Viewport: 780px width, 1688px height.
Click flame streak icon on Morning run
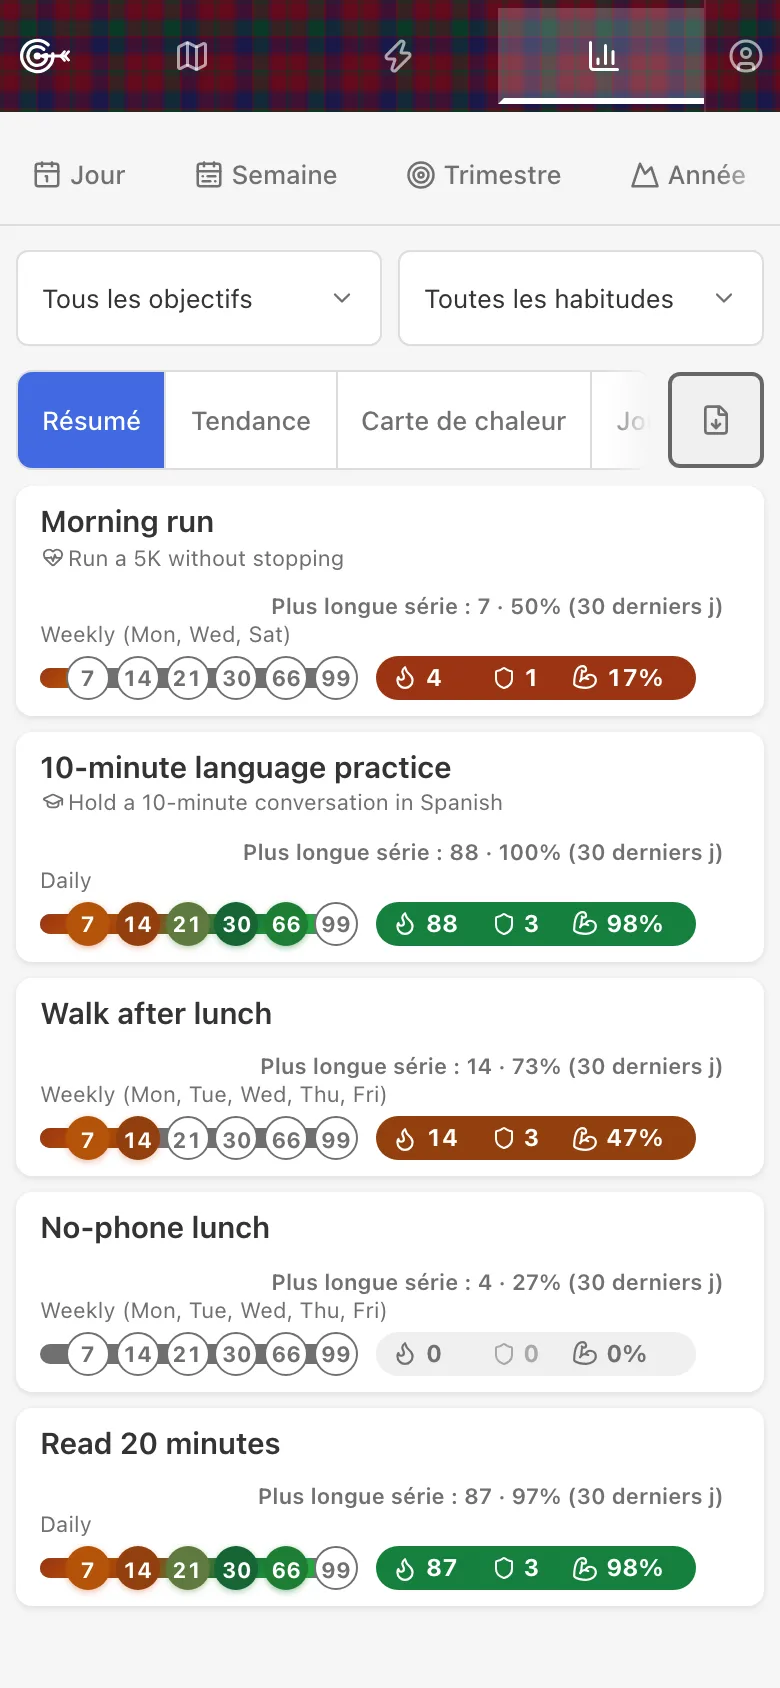[405, 678]
